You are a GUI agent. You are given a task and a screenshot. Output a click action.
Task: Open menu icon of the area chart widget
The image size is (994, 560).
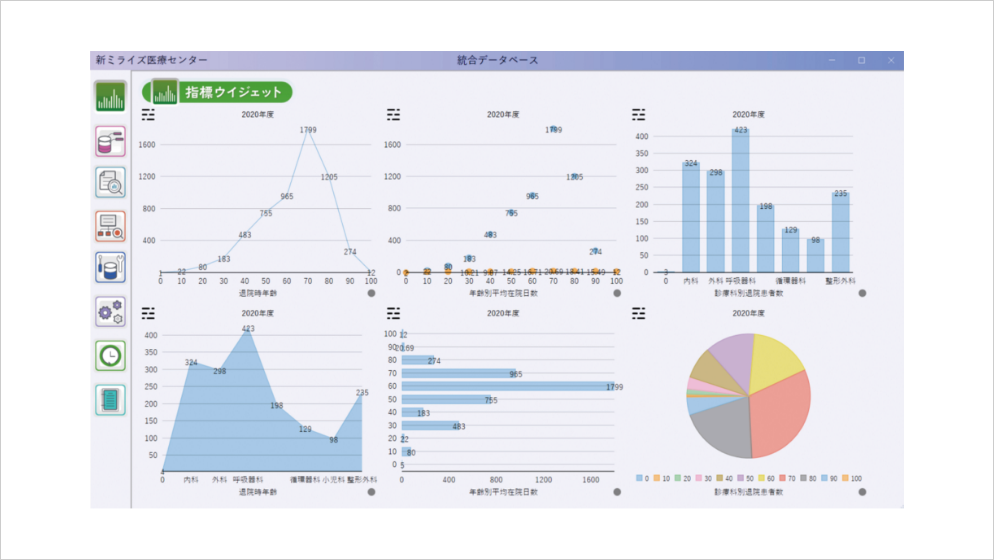[149, 313]
